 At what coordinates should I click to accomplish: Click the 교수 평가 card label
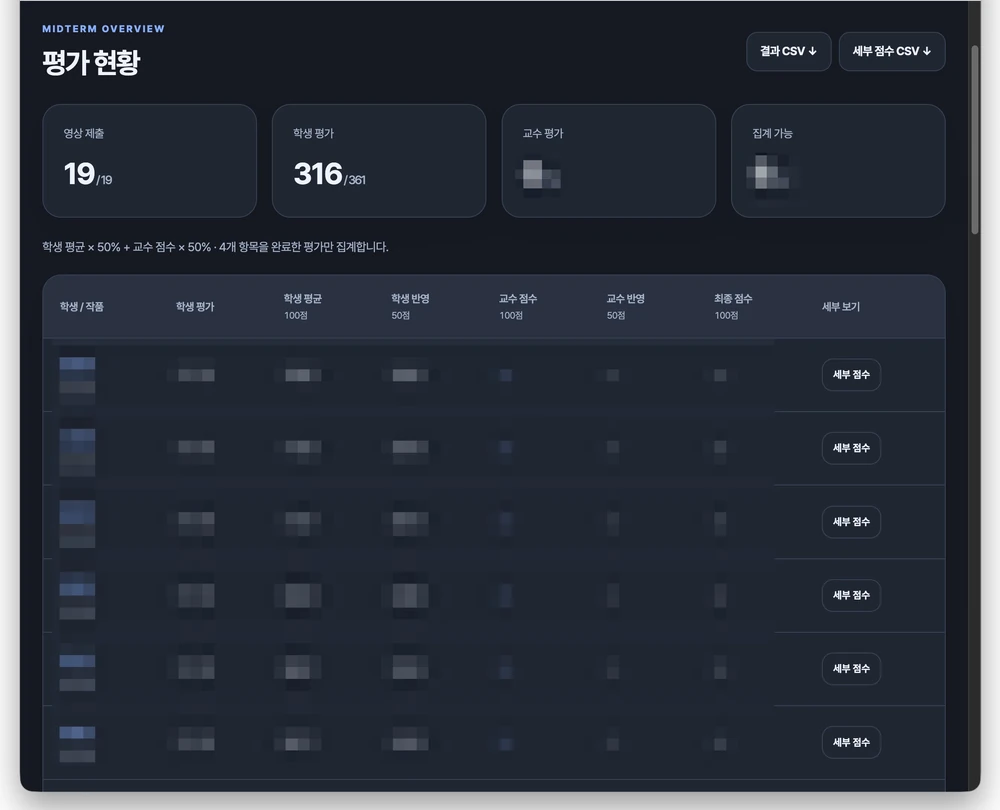tap(543, 133)
